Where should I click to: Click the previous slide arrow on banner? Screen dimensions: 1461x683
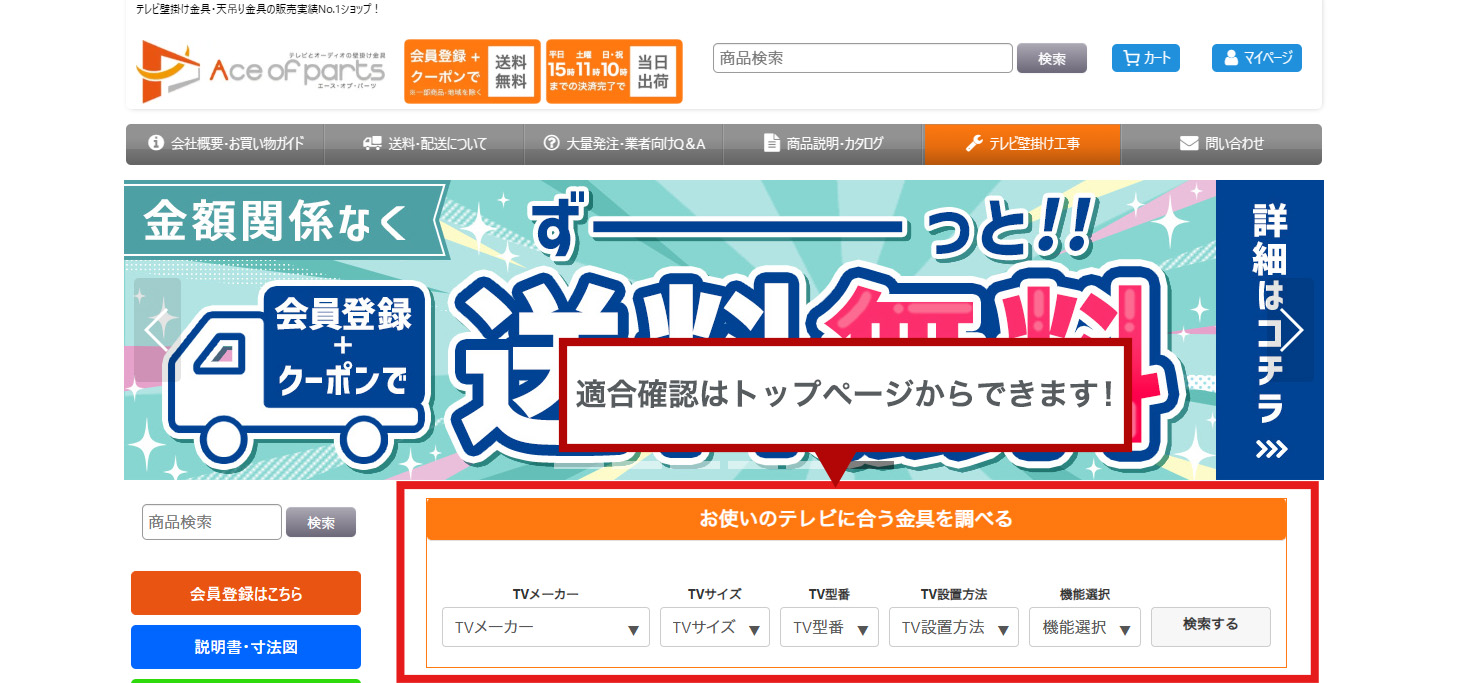[x=158, y=330]
